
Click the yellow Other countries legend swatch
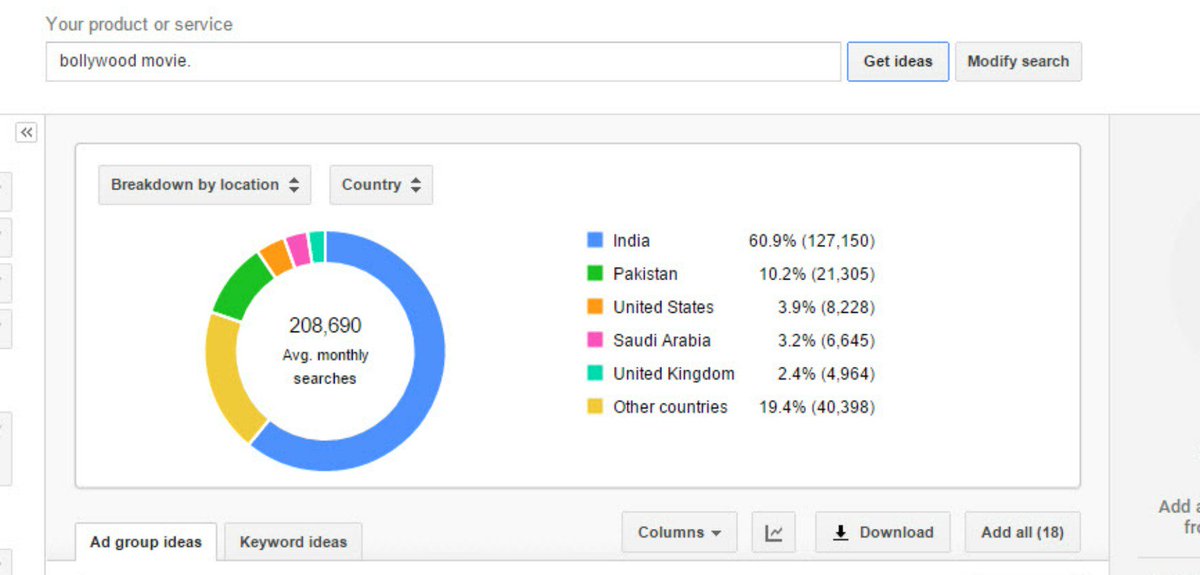point(595,407)
